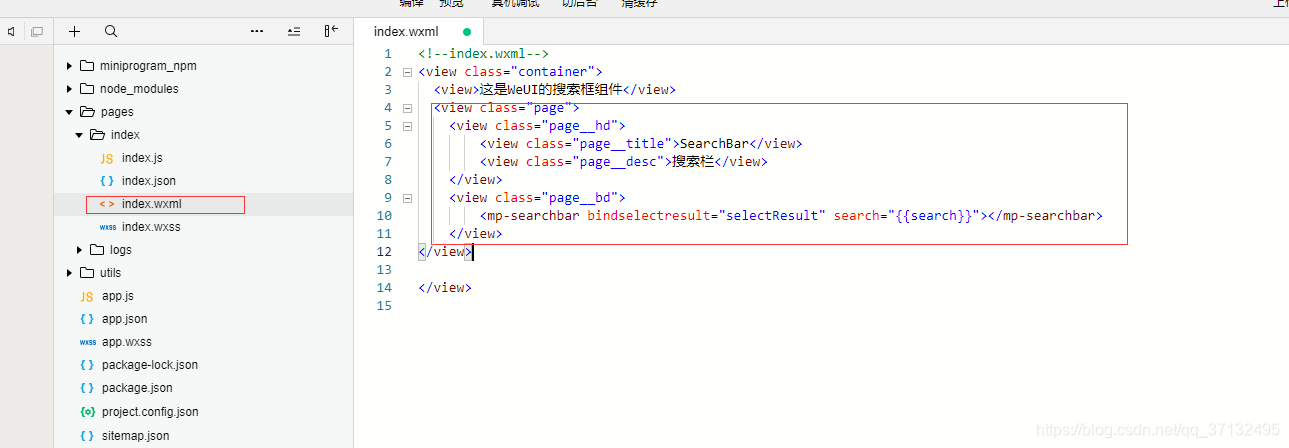The height and width of the screenshot is (448, 1289).
Task: Select the miniprogram_npm folder
Action: coord(148,66)
